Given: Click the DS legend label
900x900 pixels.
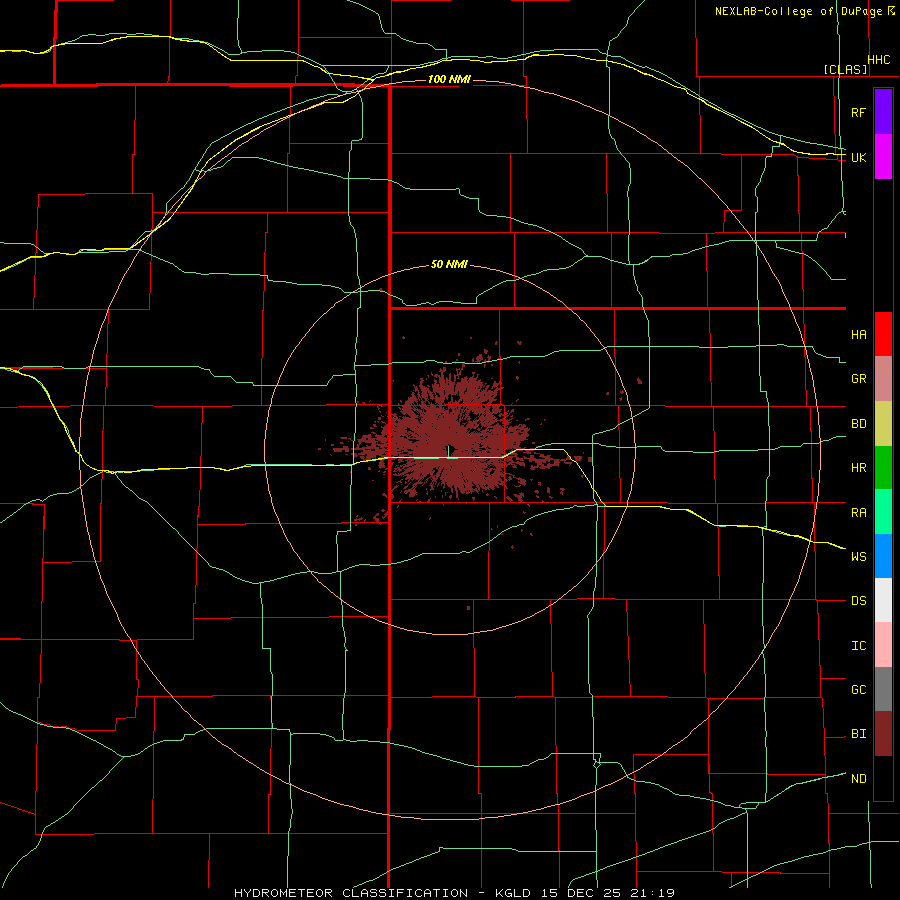Looking at the screenshot, I should (858, 601).
